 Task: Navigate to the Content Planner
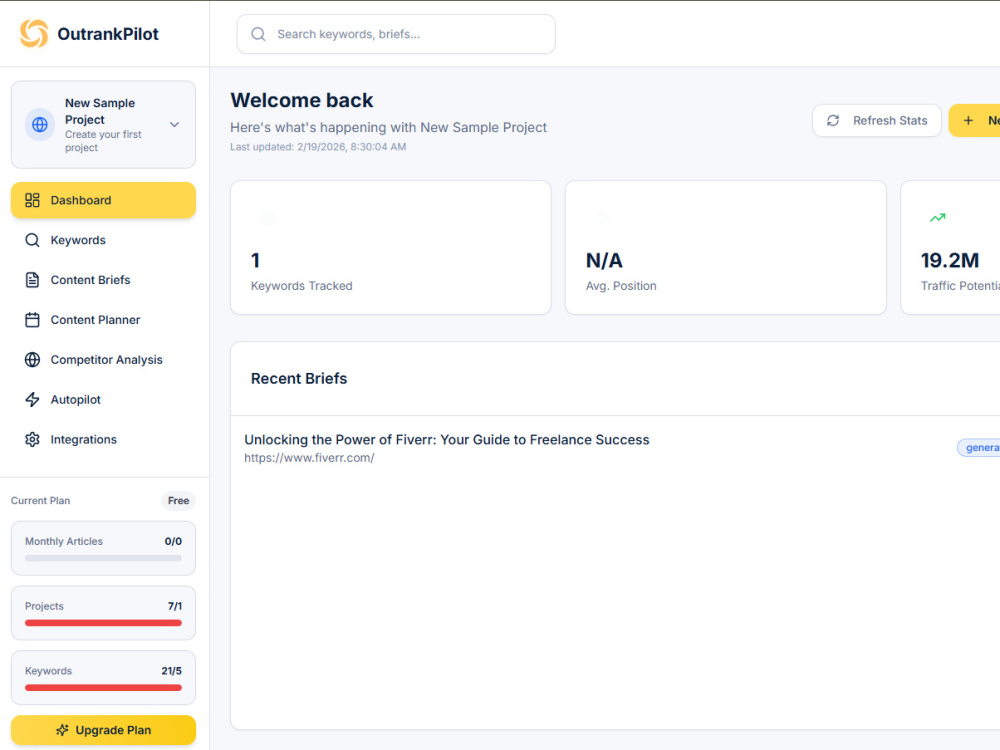point(103,320)
